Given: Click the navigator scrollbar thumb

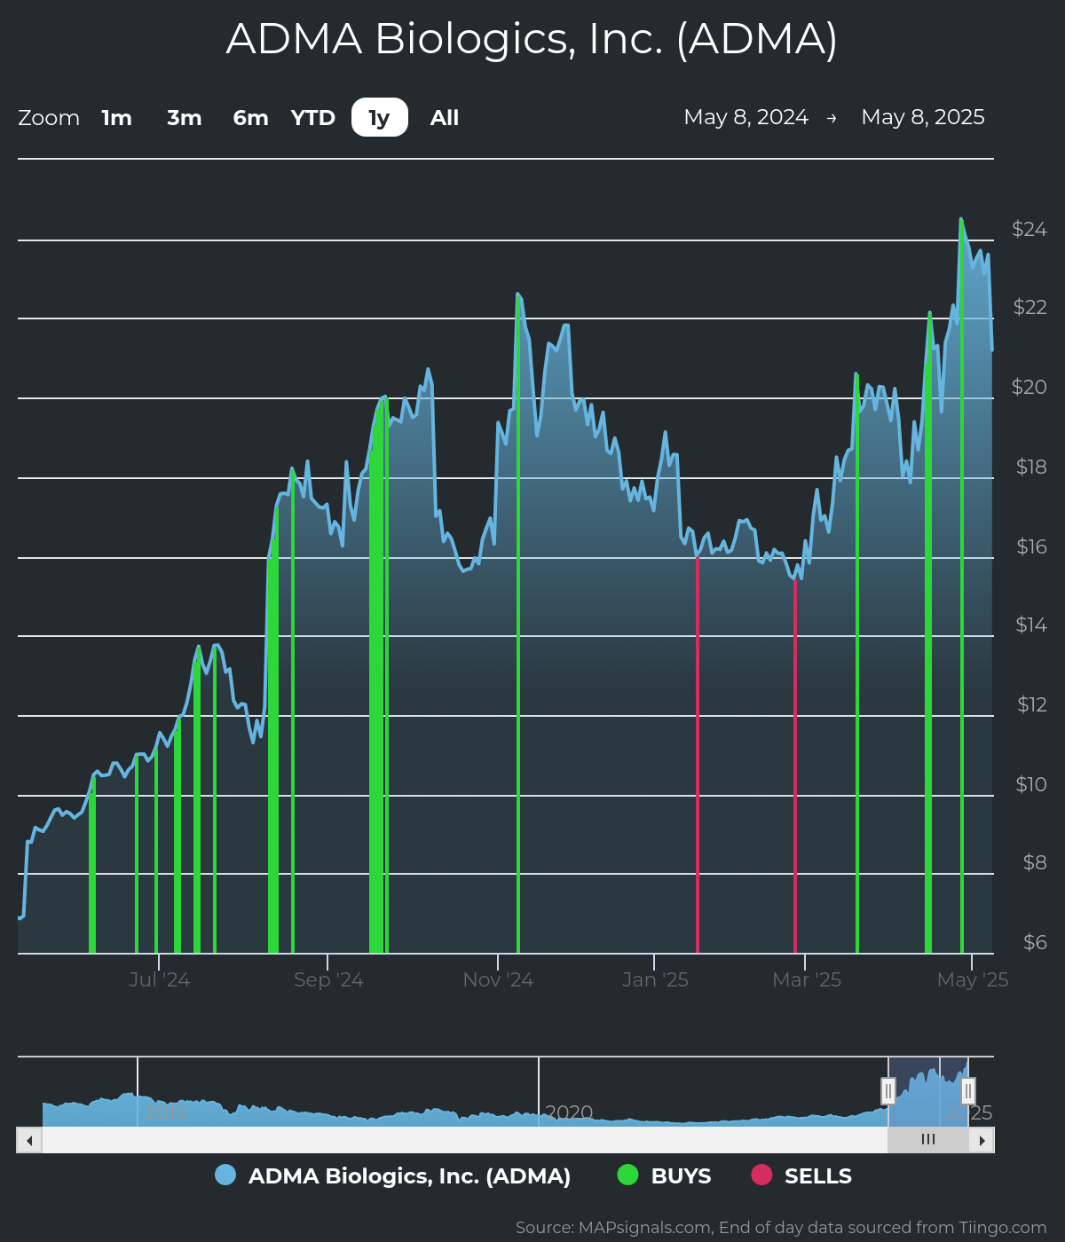Looking at the screenshot, I should 928,1140.
